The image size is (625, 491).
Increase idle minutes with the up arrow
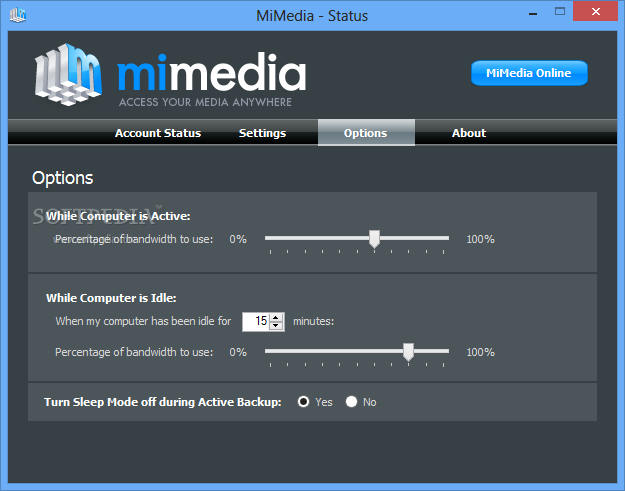(x=276, y=318)
